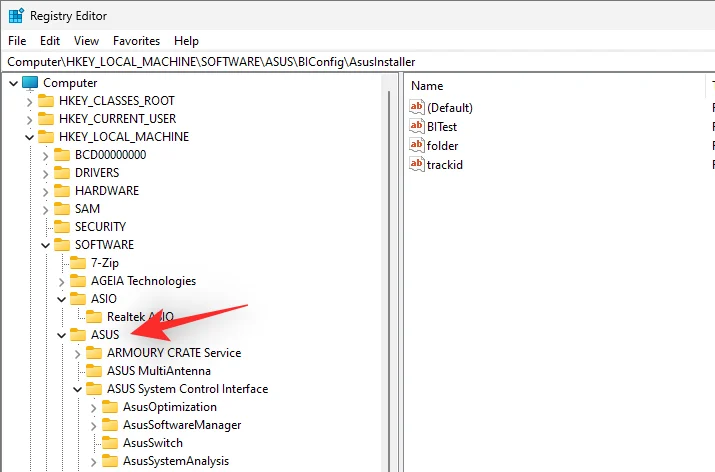Image resolution: width=715 pixels, height=472 pixels.
Task: Expand the AsusOptimization key
Action: tap(92, 407)
